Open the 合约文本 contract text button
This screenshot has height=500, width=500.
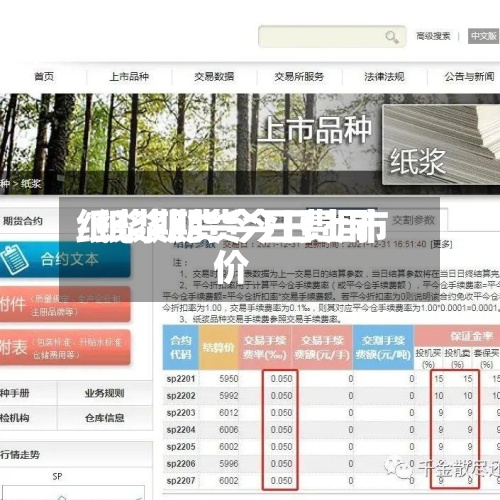point(65,259)
